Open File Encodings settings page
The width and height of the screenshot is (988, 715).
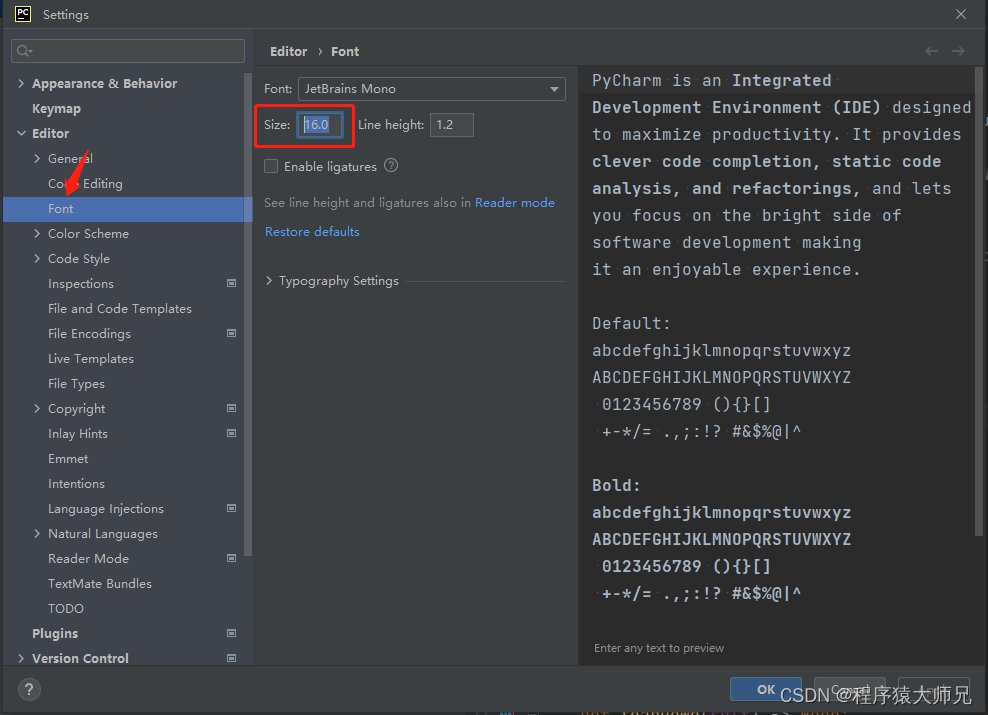coord(89,334)
